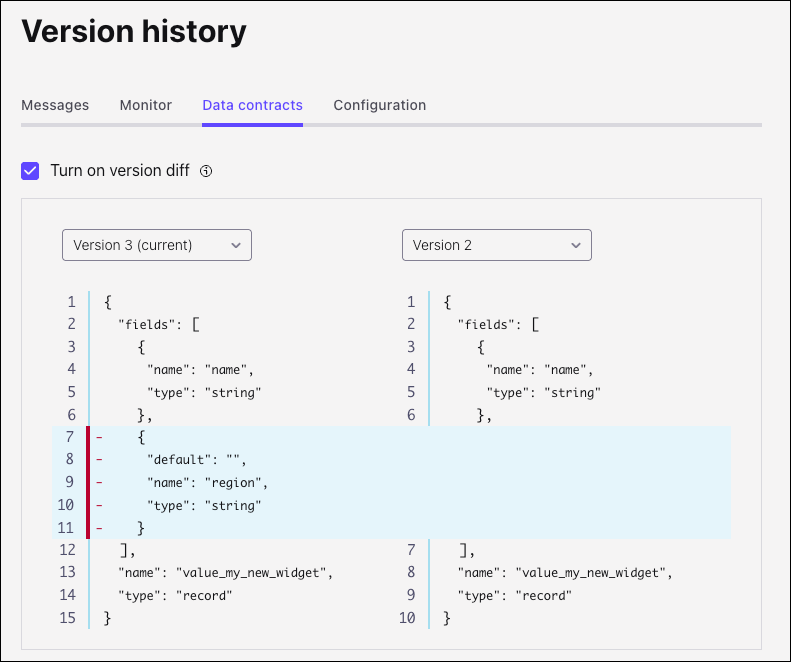Click the minus marker on line 7

click(99, 437)
